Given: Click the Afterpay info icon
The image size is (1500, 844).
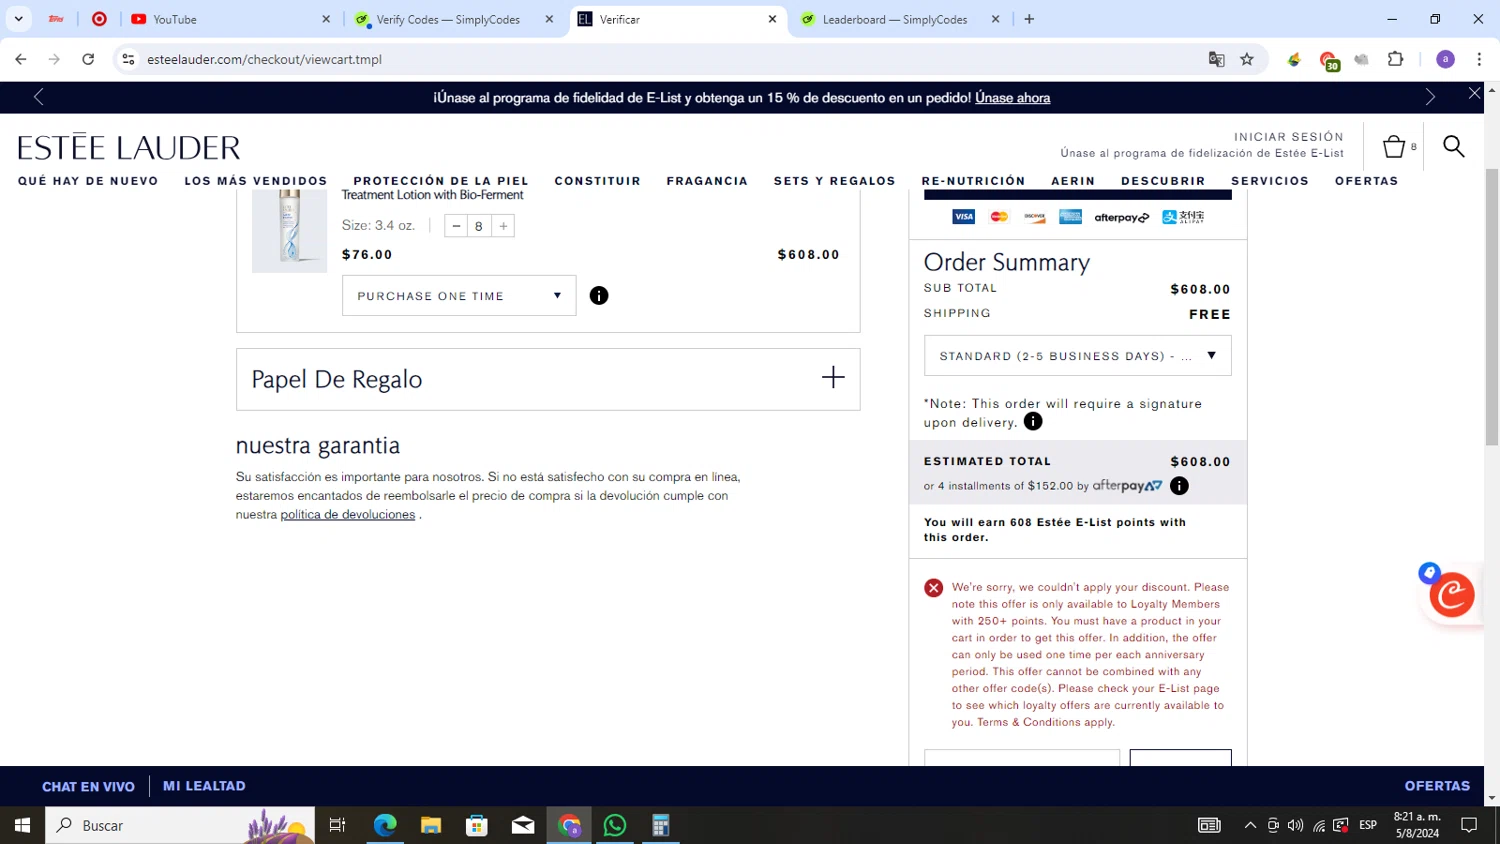Looking at the screenshot, I should (1179, 486).
